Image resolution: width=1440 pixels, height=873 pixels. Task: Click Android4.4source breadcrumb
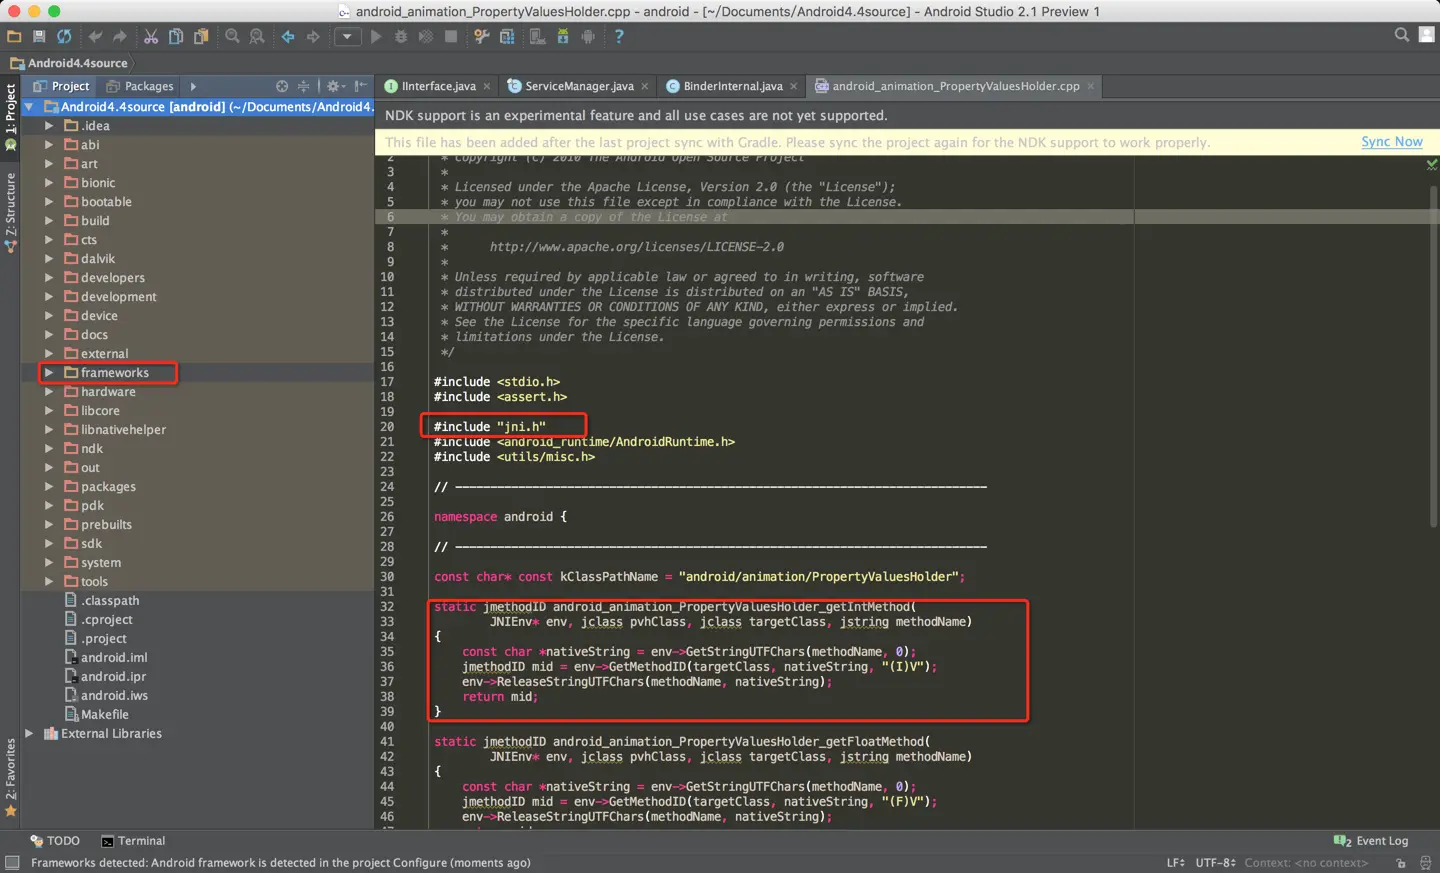[69, 63]
